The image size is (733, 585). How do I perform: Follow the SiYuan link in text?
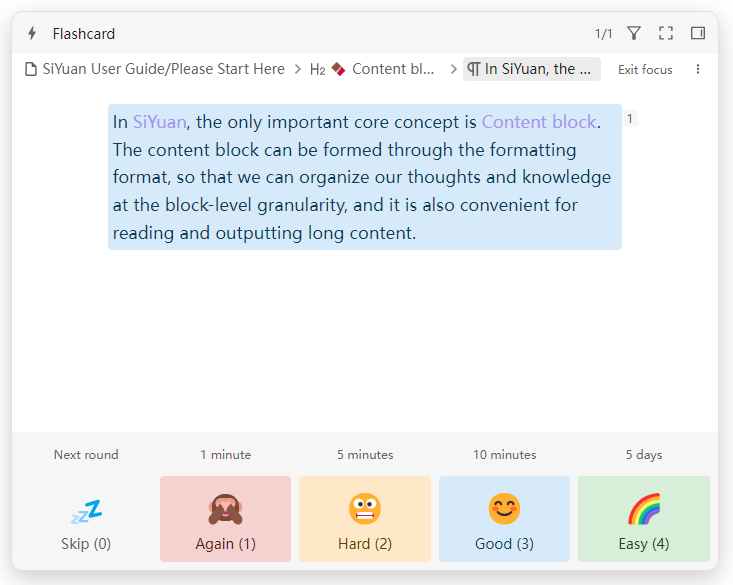159,123
